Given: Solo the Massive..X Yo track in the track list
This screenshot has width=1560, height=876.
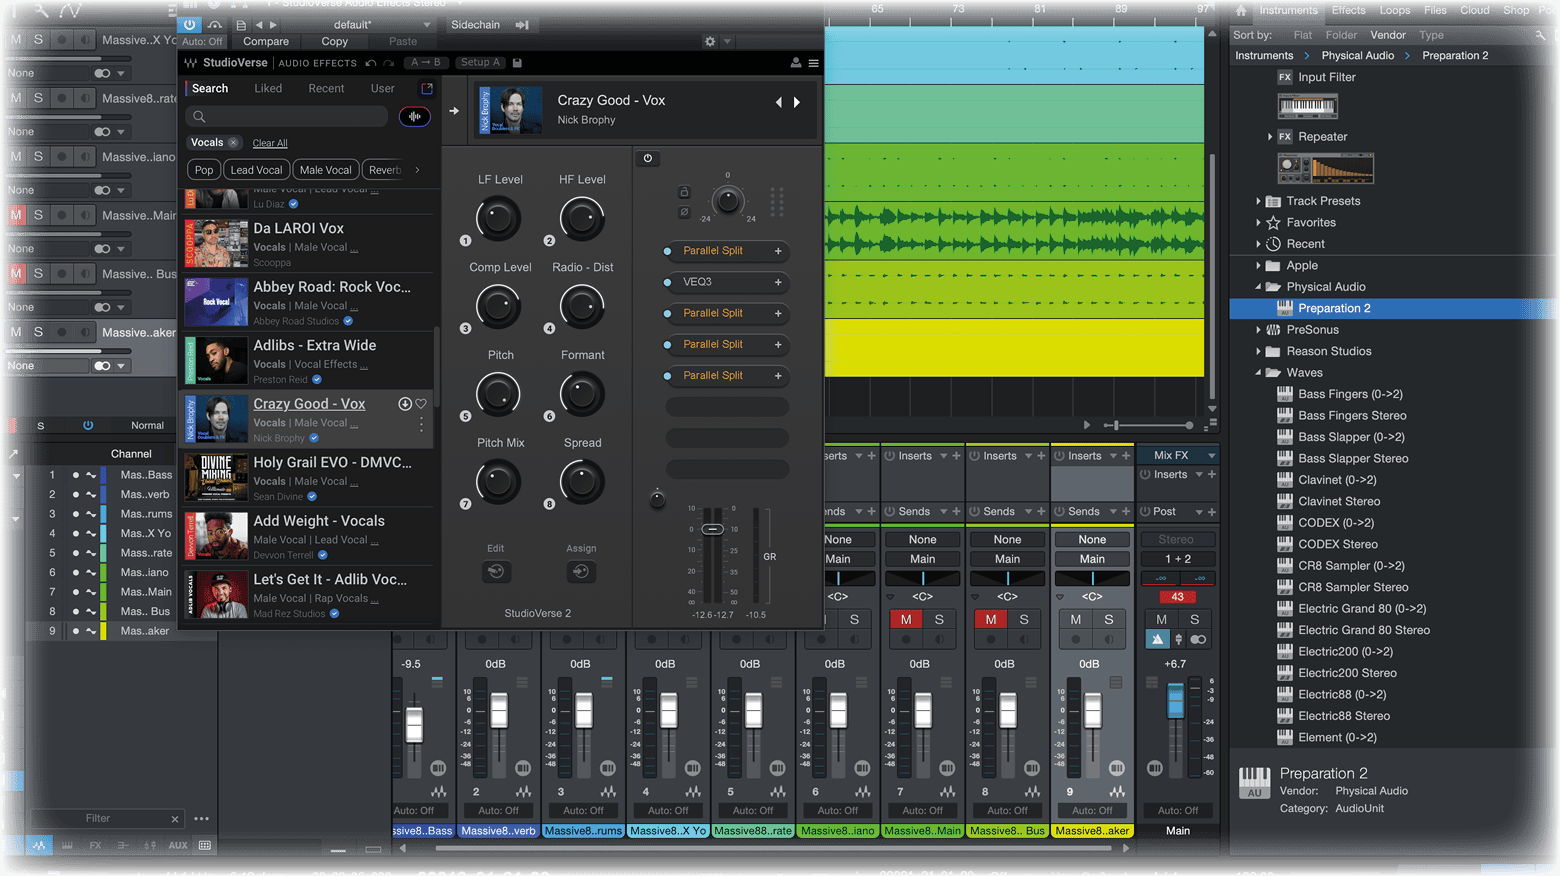Looking at the screenshot, I should click(38, 40).
